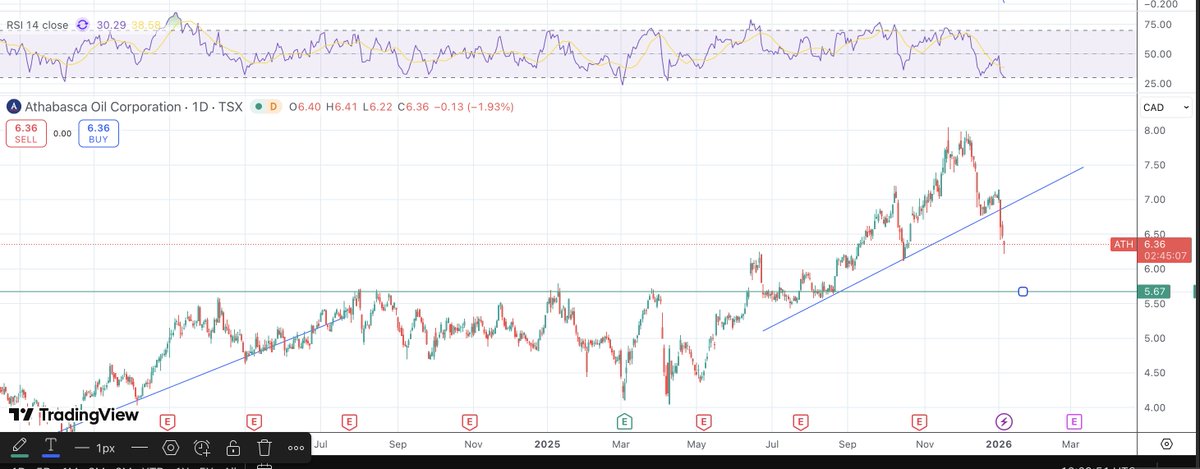Open drawing settings hexagon icon
Image resolution: width=1200 pixels, height=469 pixels.
[x=171, y=447]
